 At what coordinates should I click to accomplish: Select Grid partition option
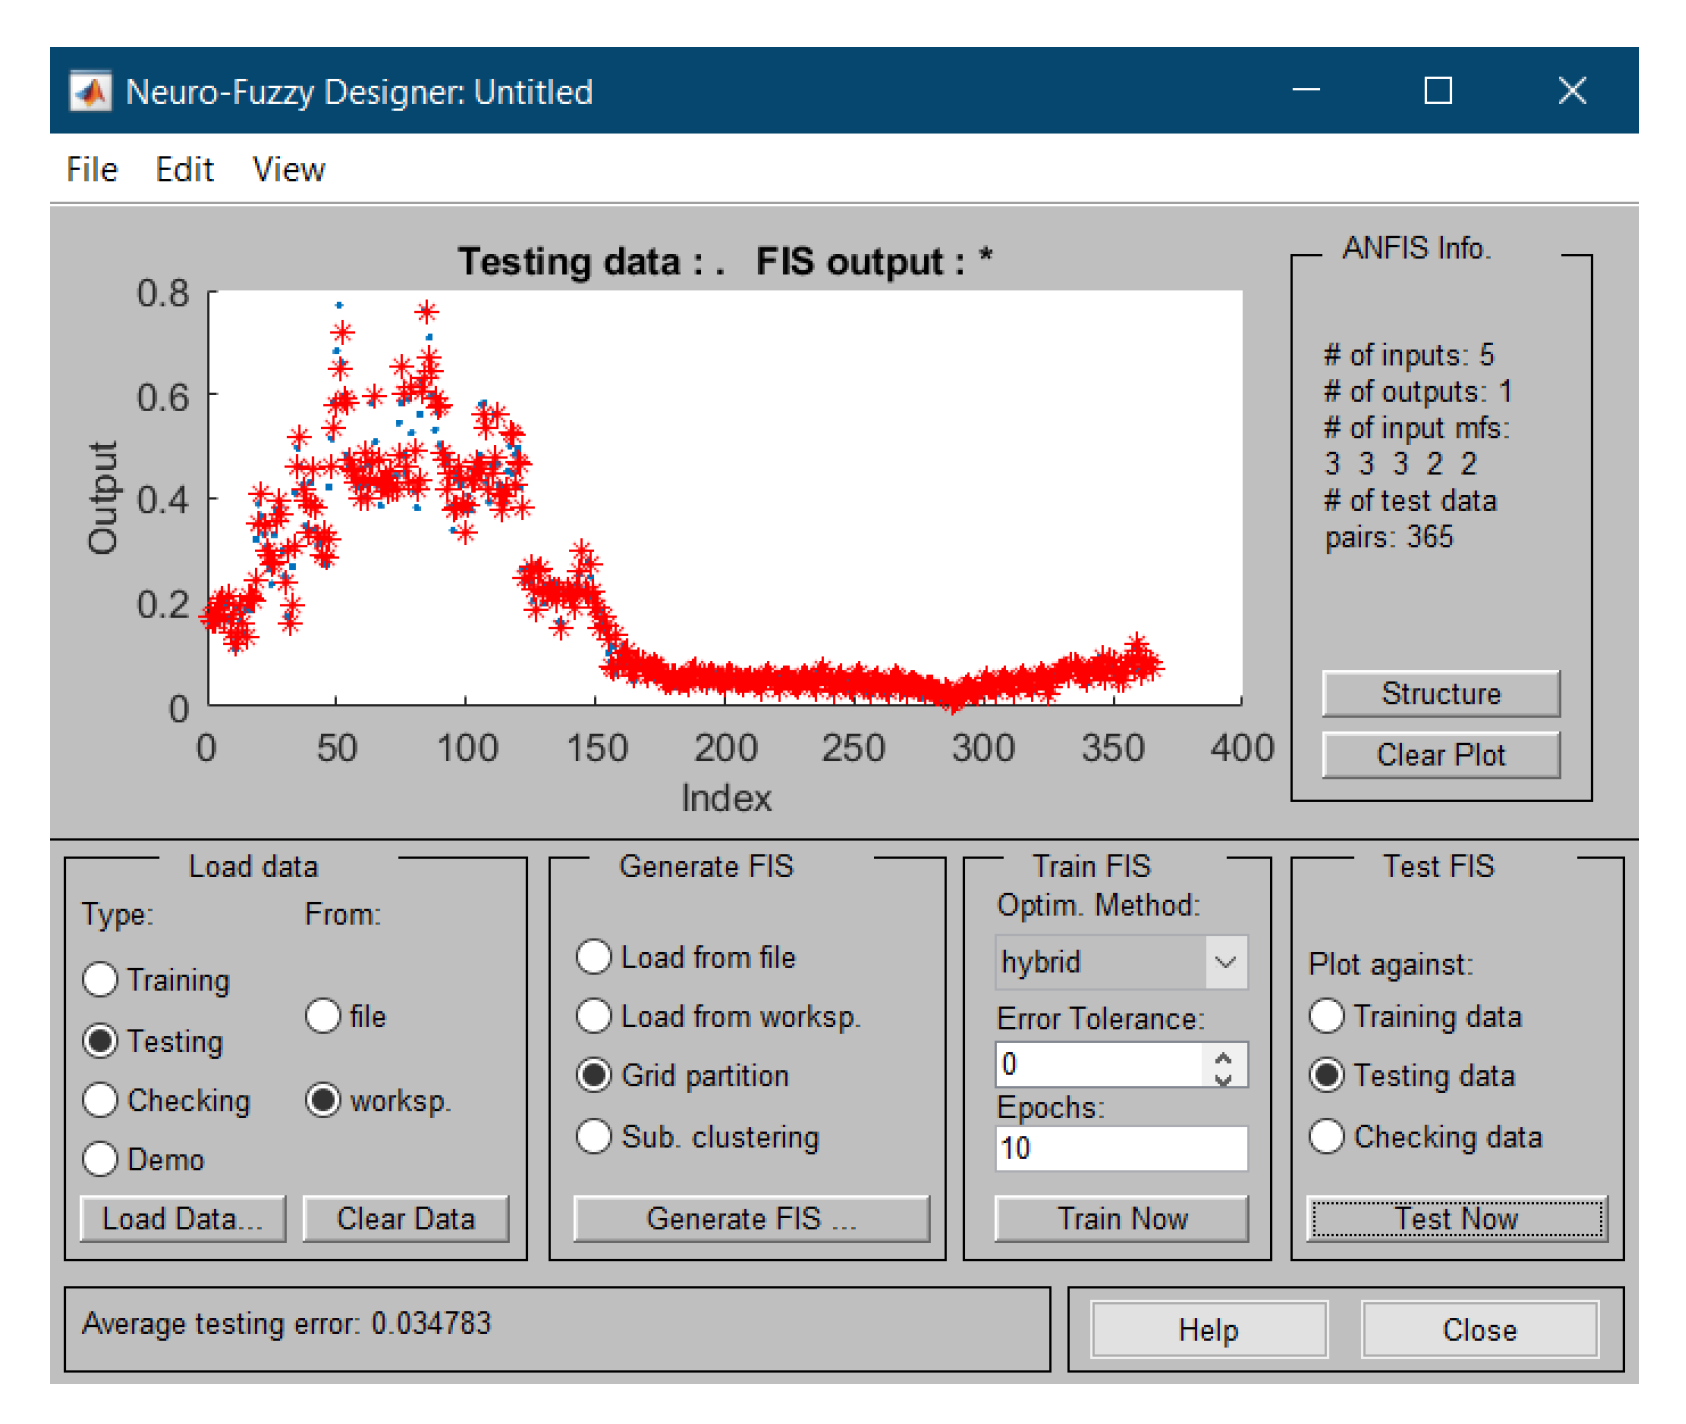click(x=594, y=1075)
